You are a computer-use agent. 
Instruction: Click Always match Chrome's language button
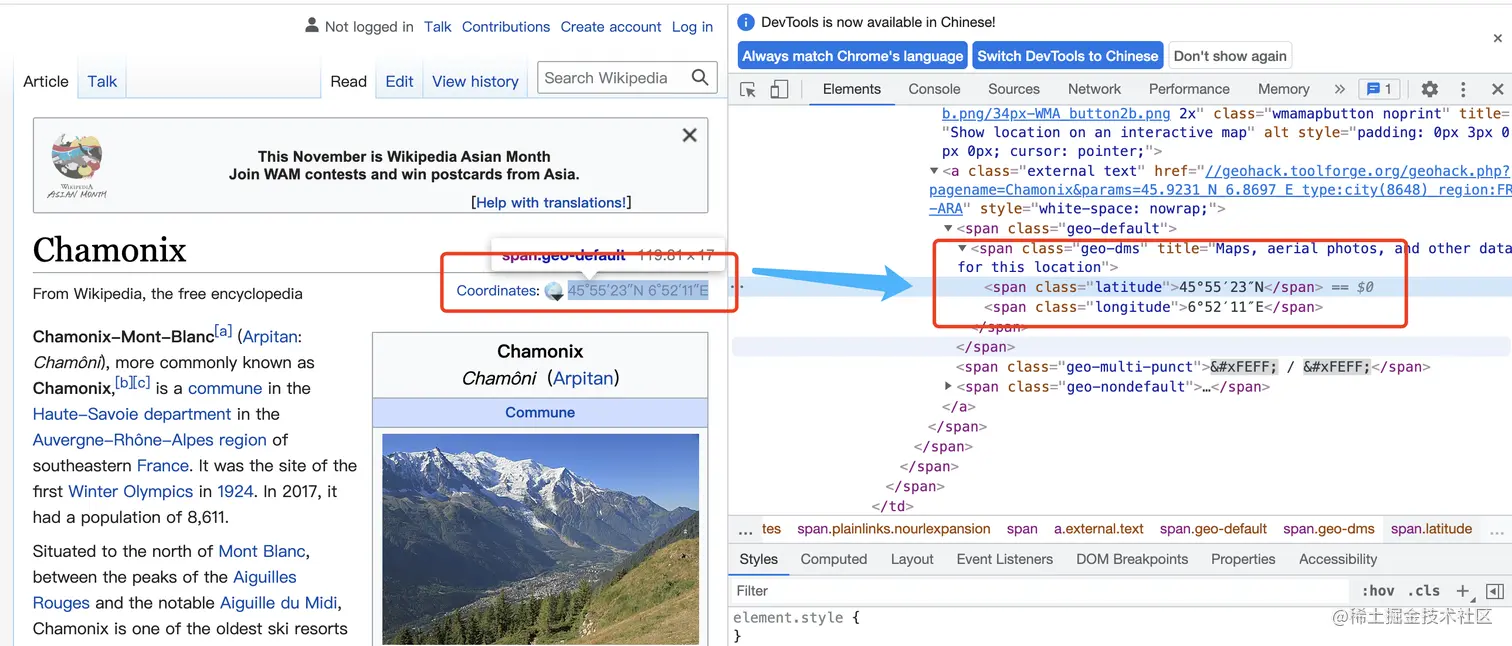pyautogui.click(x=853, y=56)
